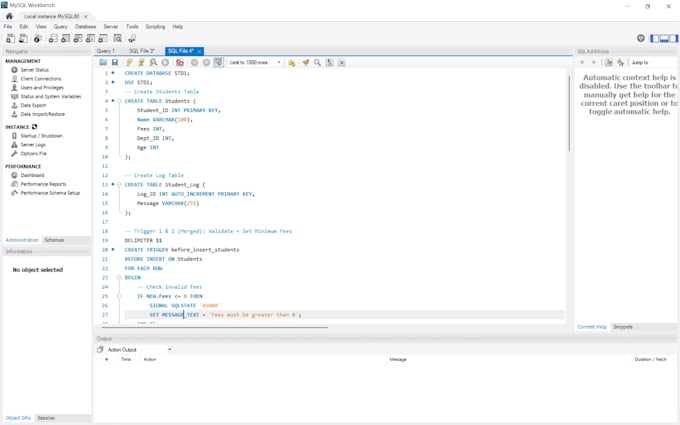Toggle the right SQL Additions sidebar
The image size is (680, 425).
pos(673,38)
